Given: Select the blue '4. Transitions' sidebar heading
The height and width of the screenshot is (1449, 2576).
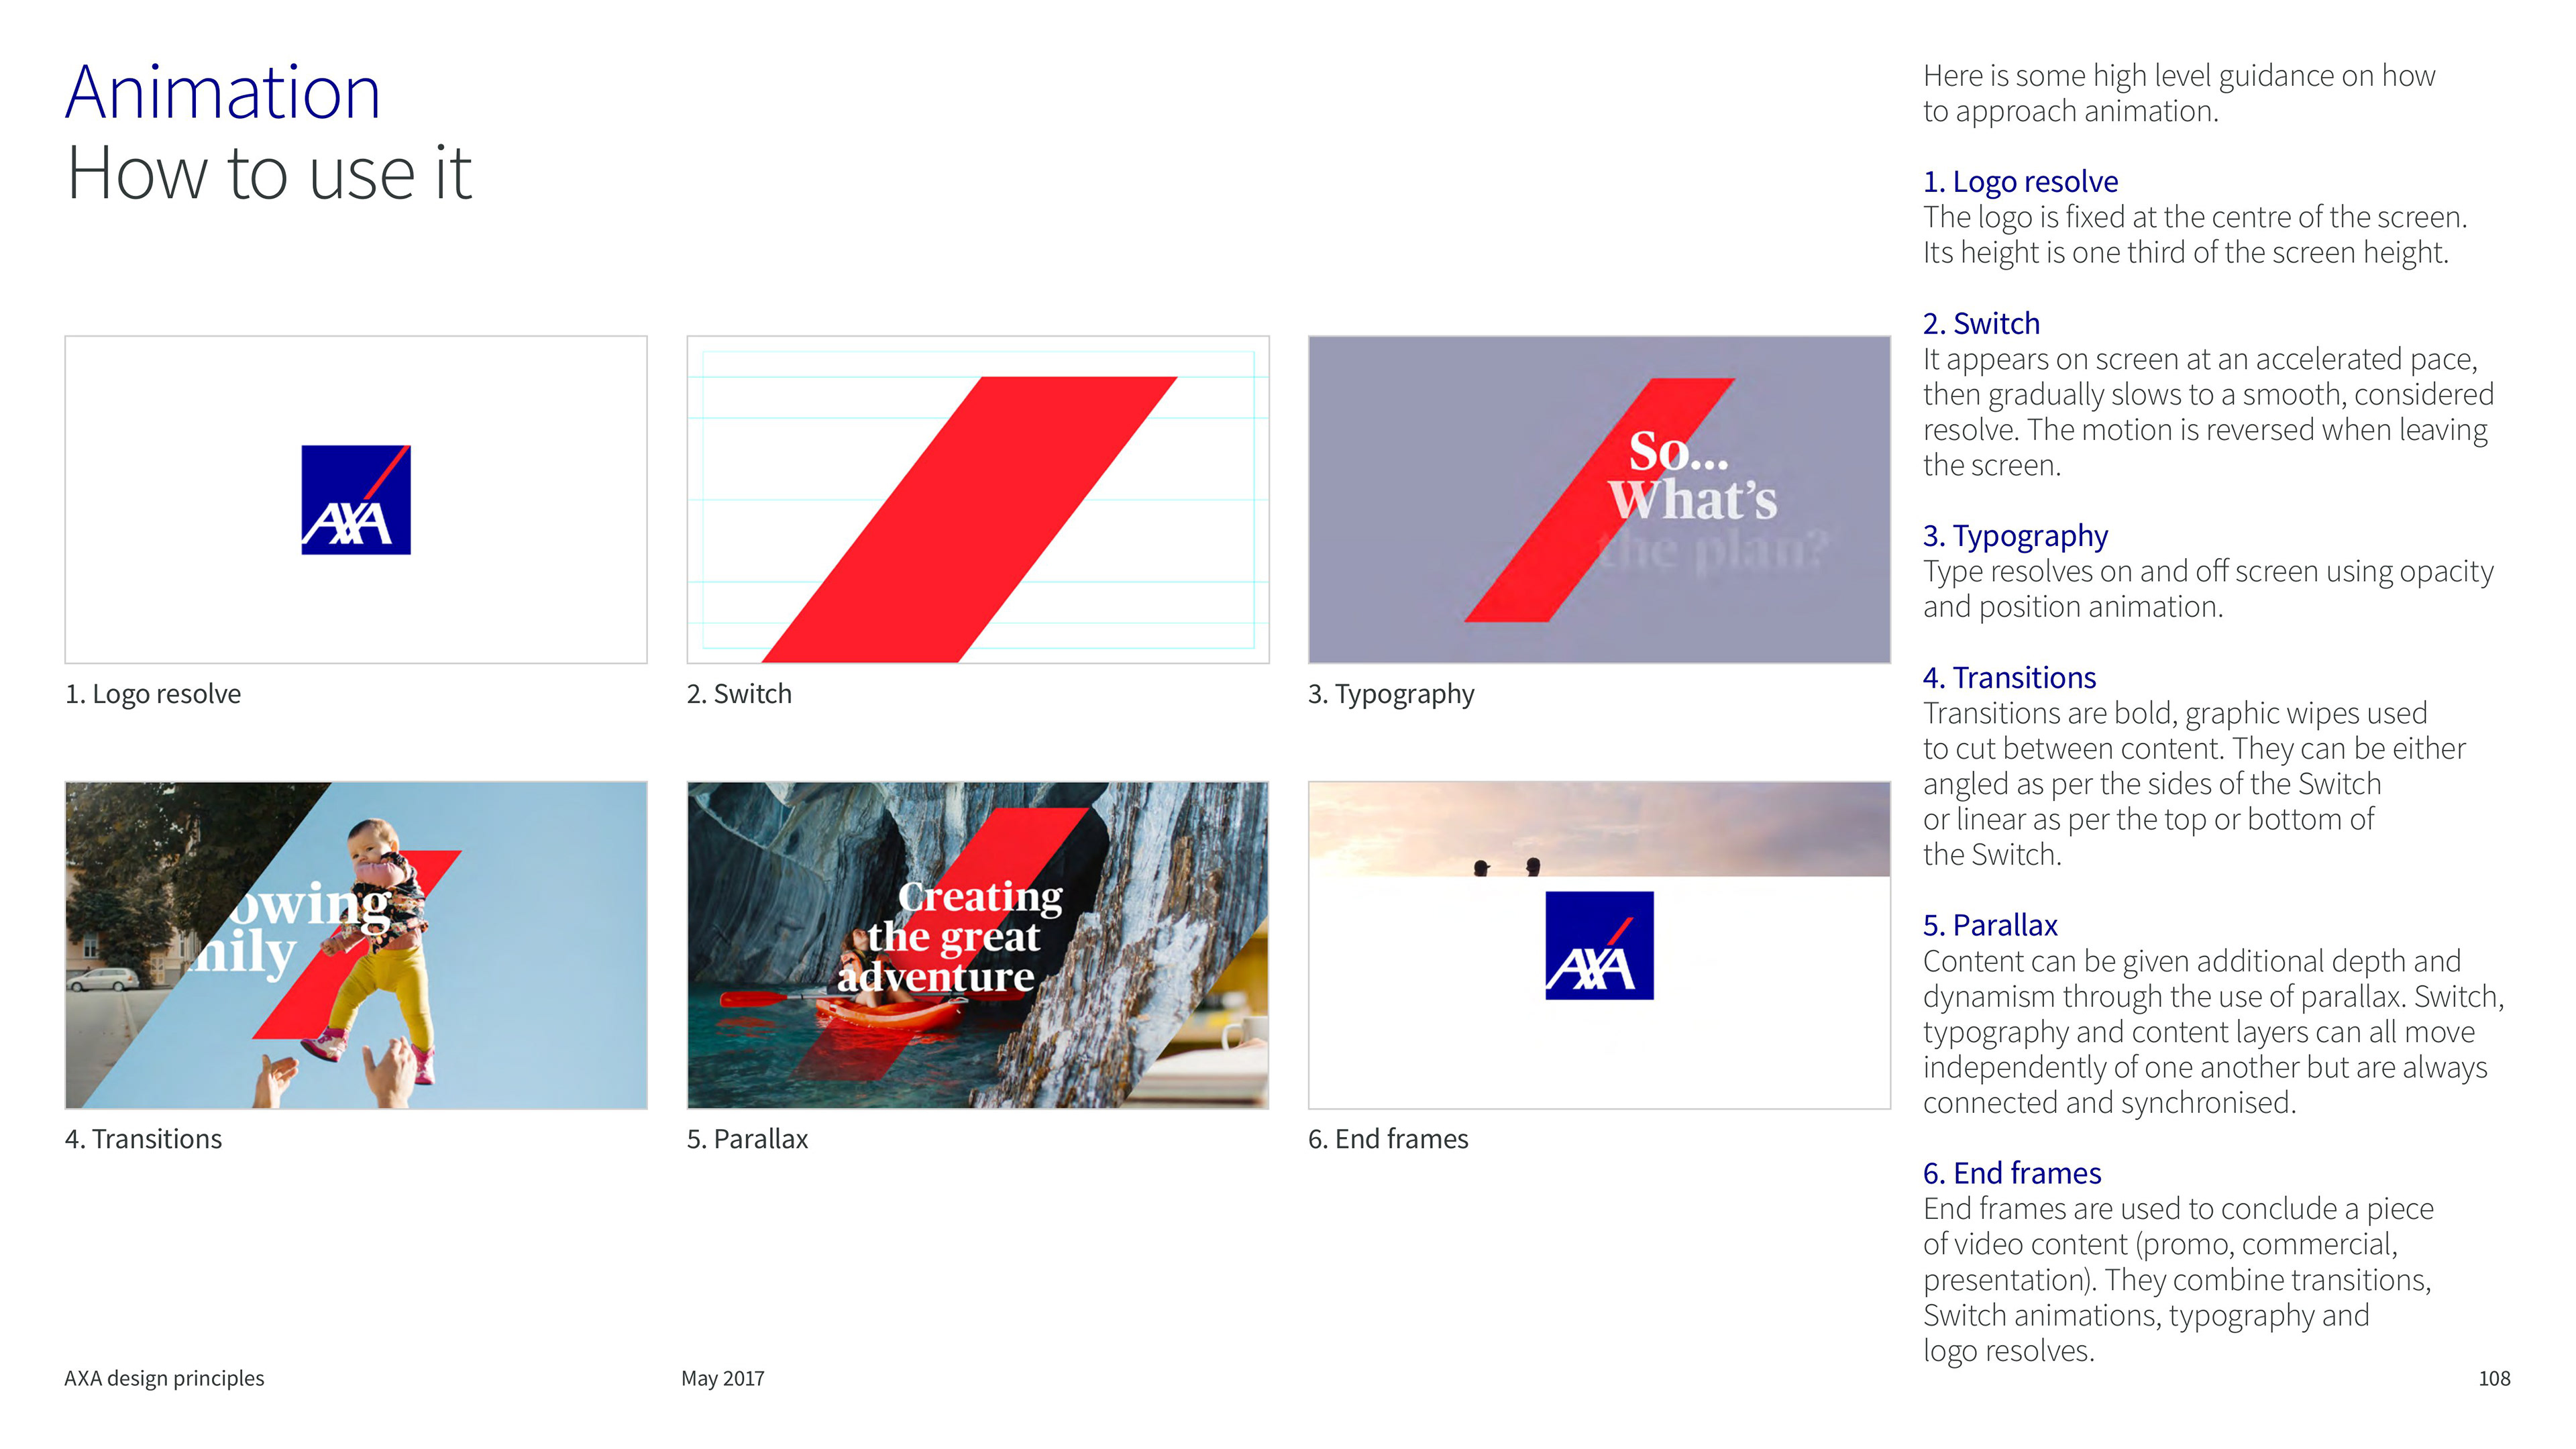Looking at the screenshot, I should [x=2009, y=677].
